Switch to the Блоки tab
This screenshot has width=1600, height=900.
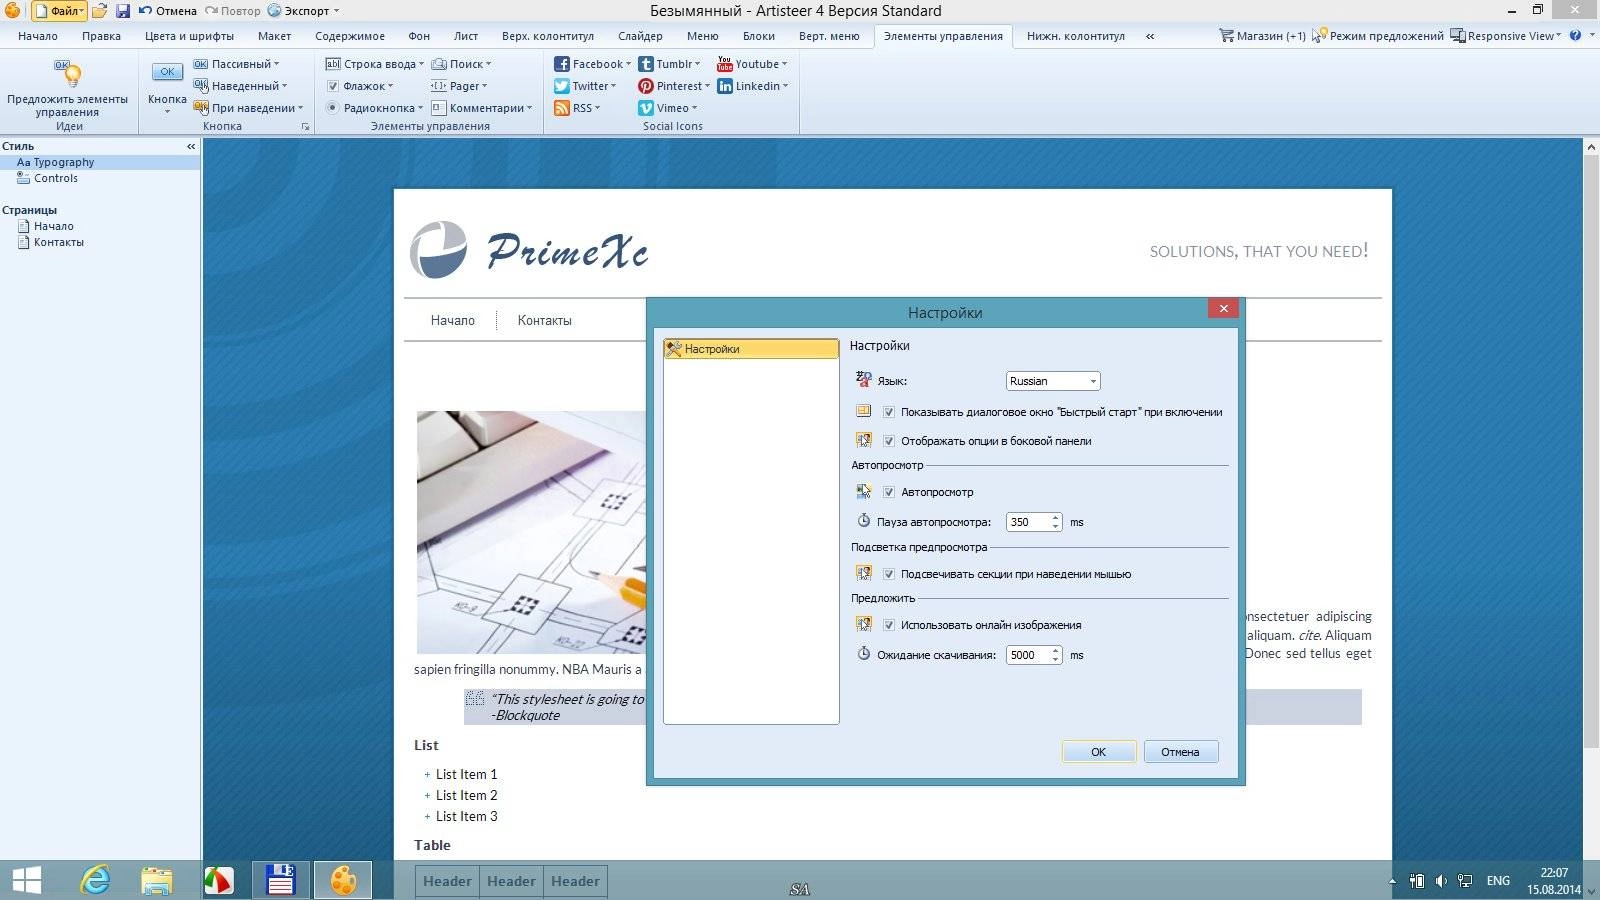758,36
